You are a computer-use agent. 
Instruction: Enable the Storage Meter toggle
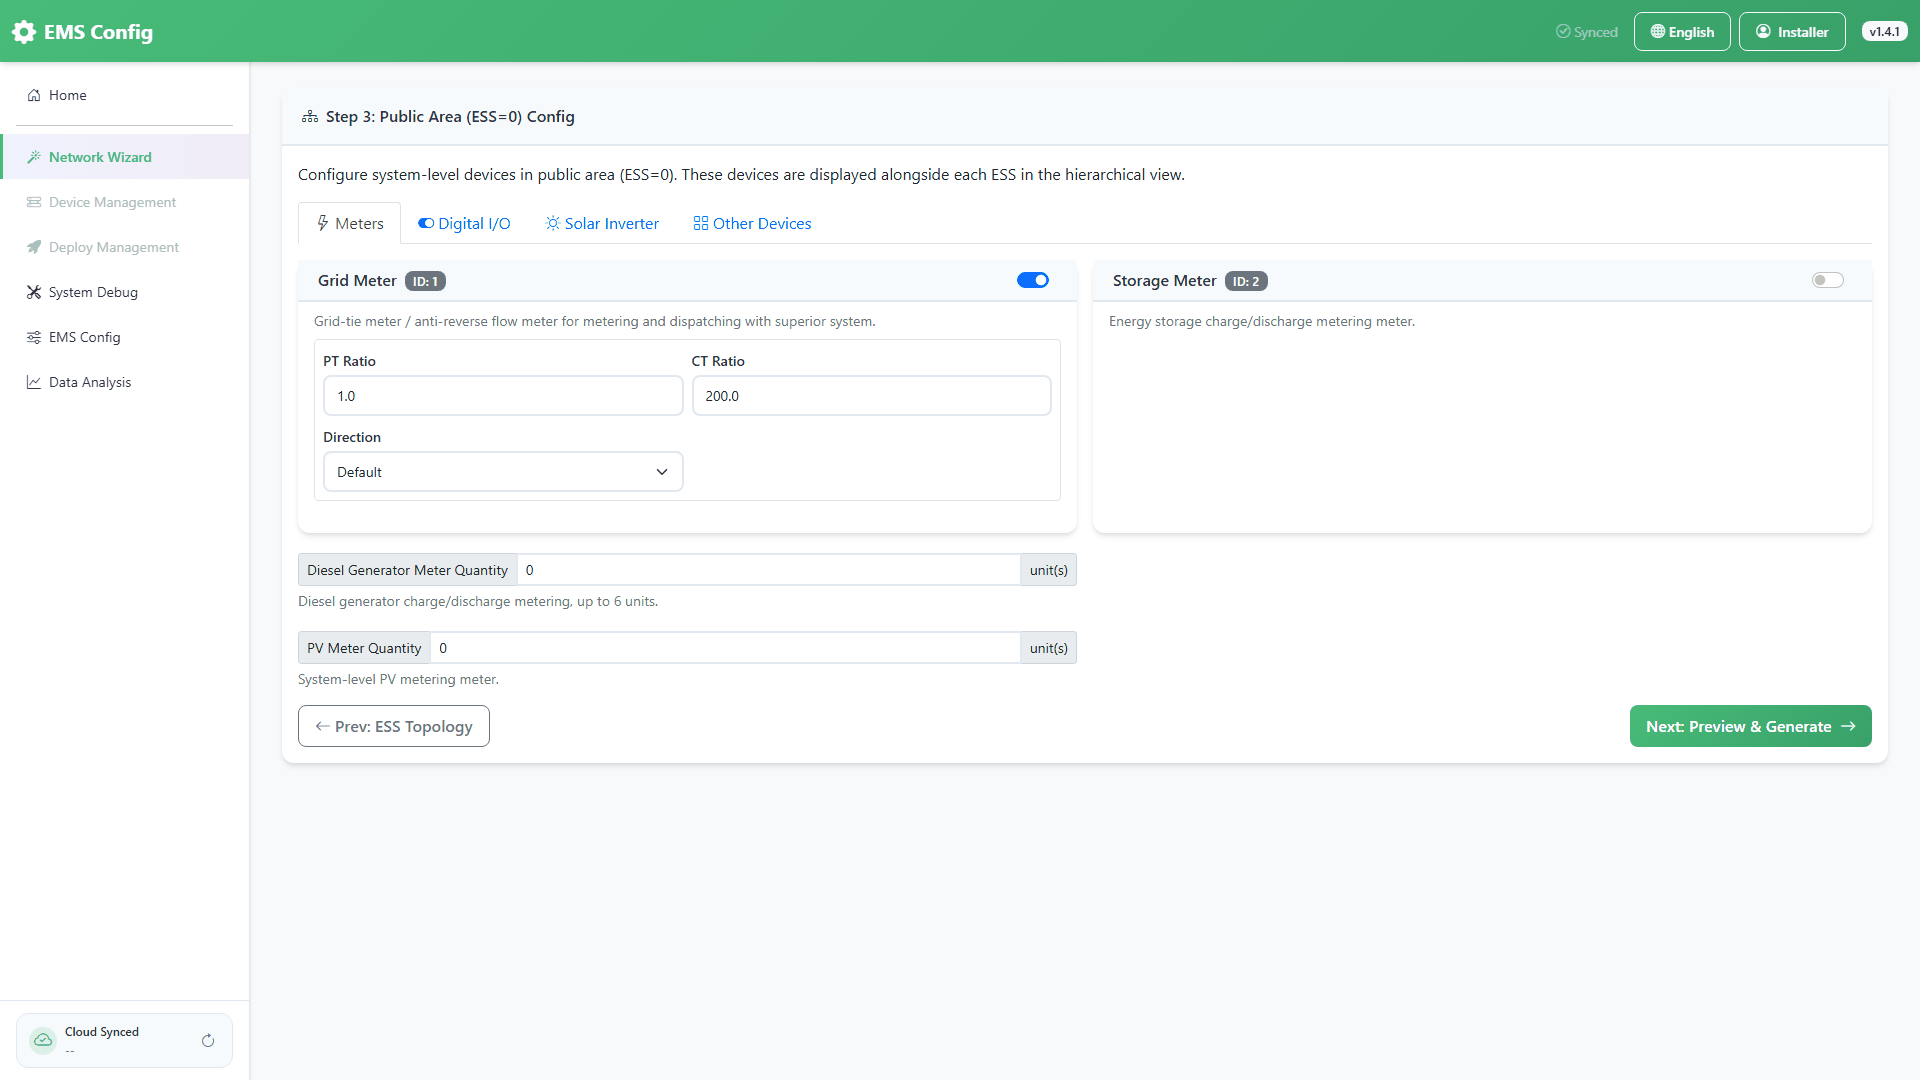coord(1828,280)
